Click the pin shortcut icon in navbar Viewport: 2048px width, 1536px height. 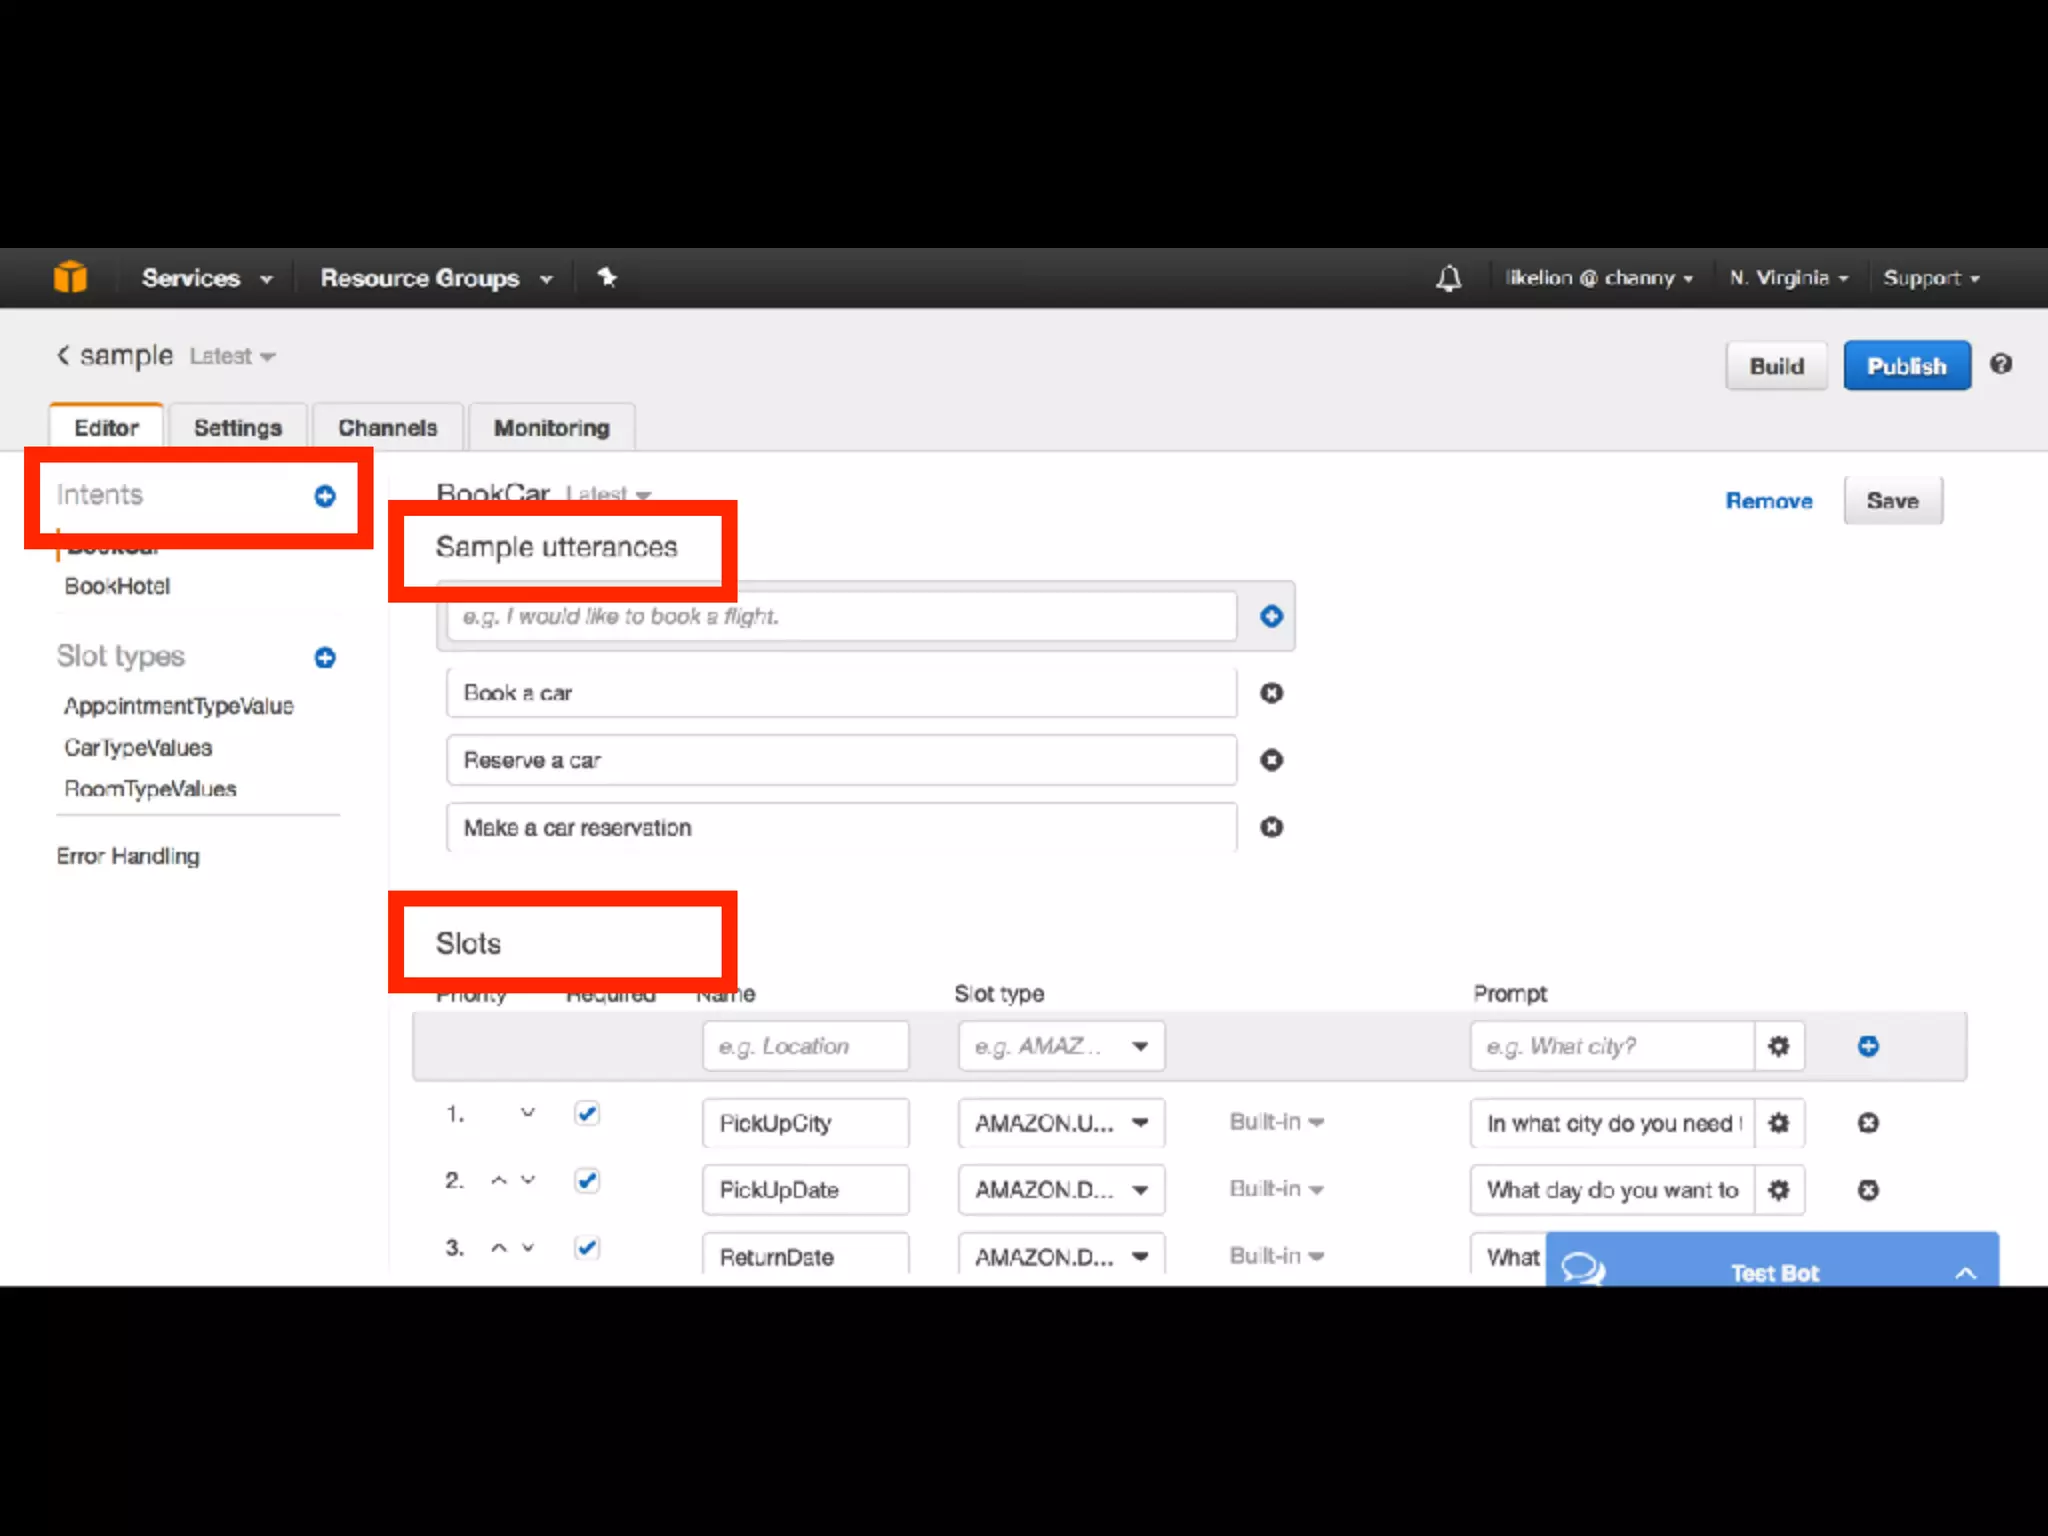click(x=607, y=277)
